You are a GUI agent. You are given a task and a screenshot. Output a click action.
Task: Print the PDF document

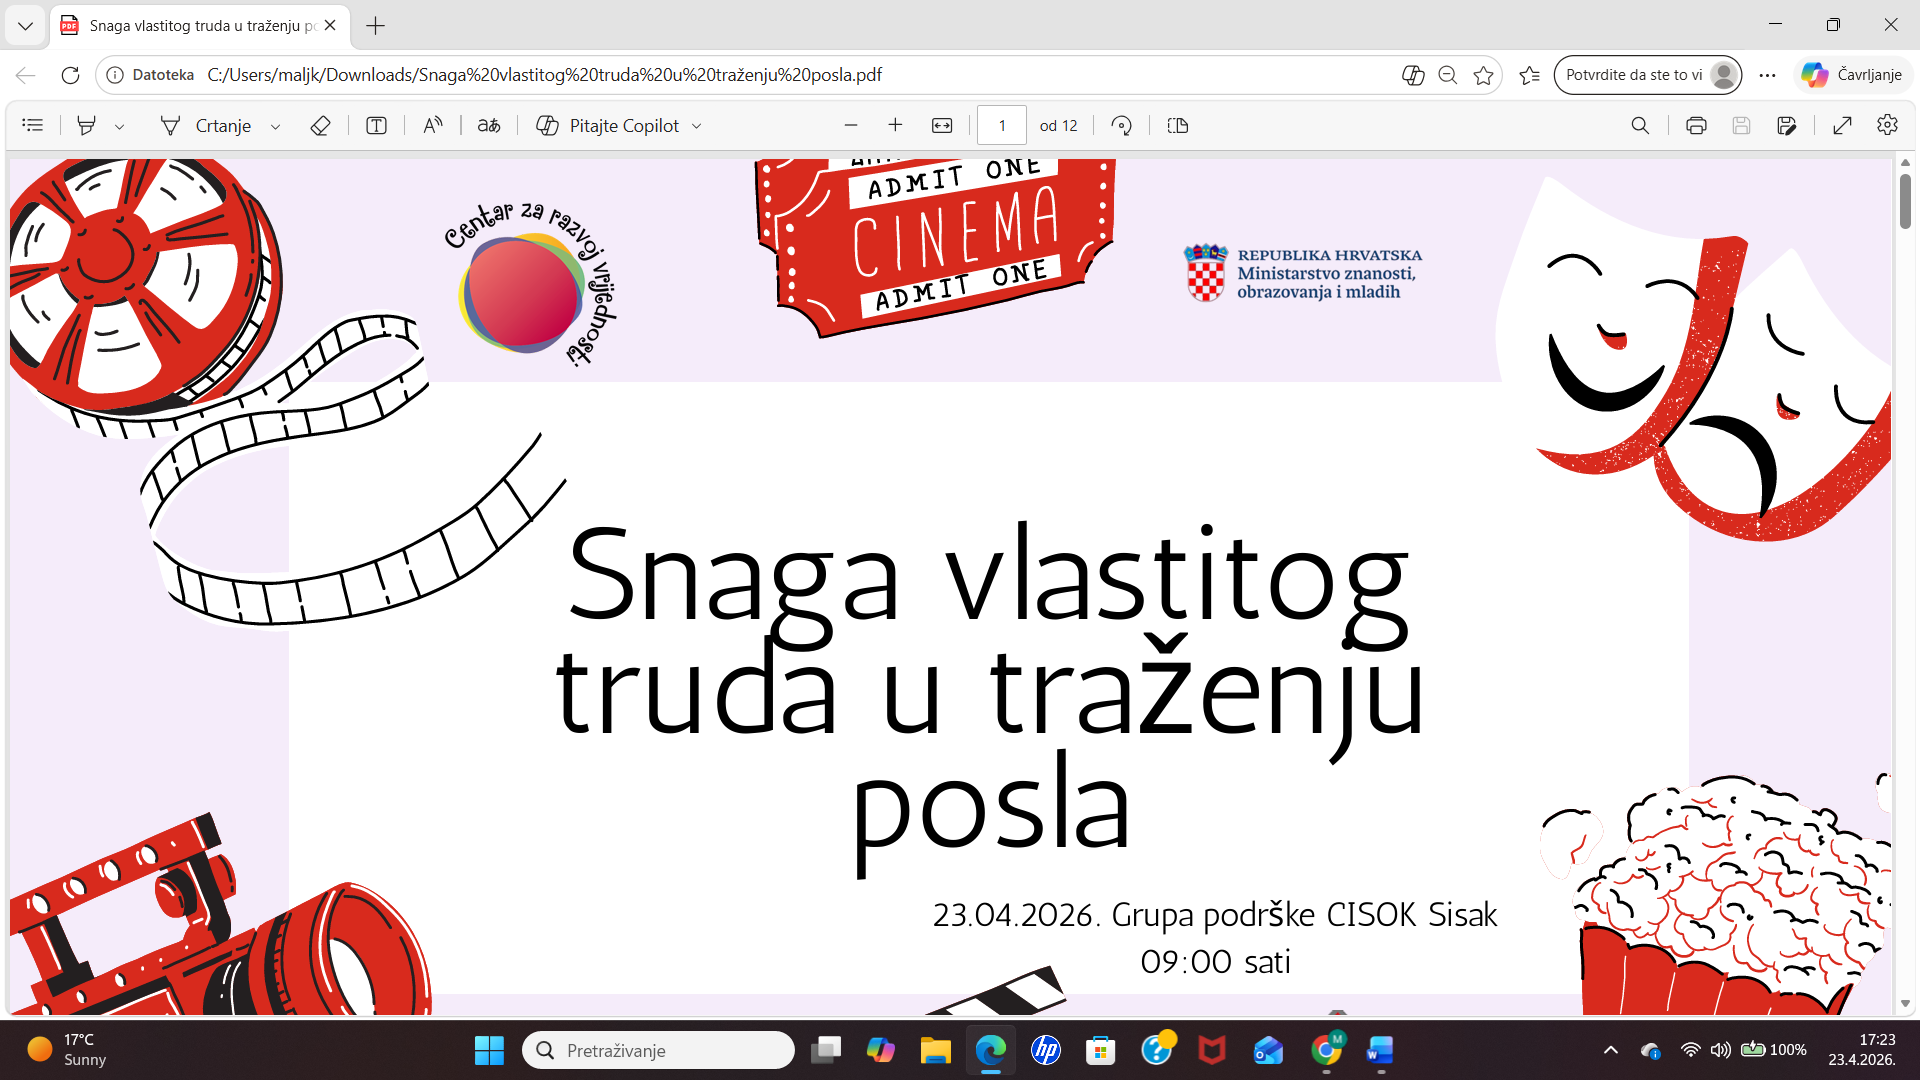pos(1696,125)
